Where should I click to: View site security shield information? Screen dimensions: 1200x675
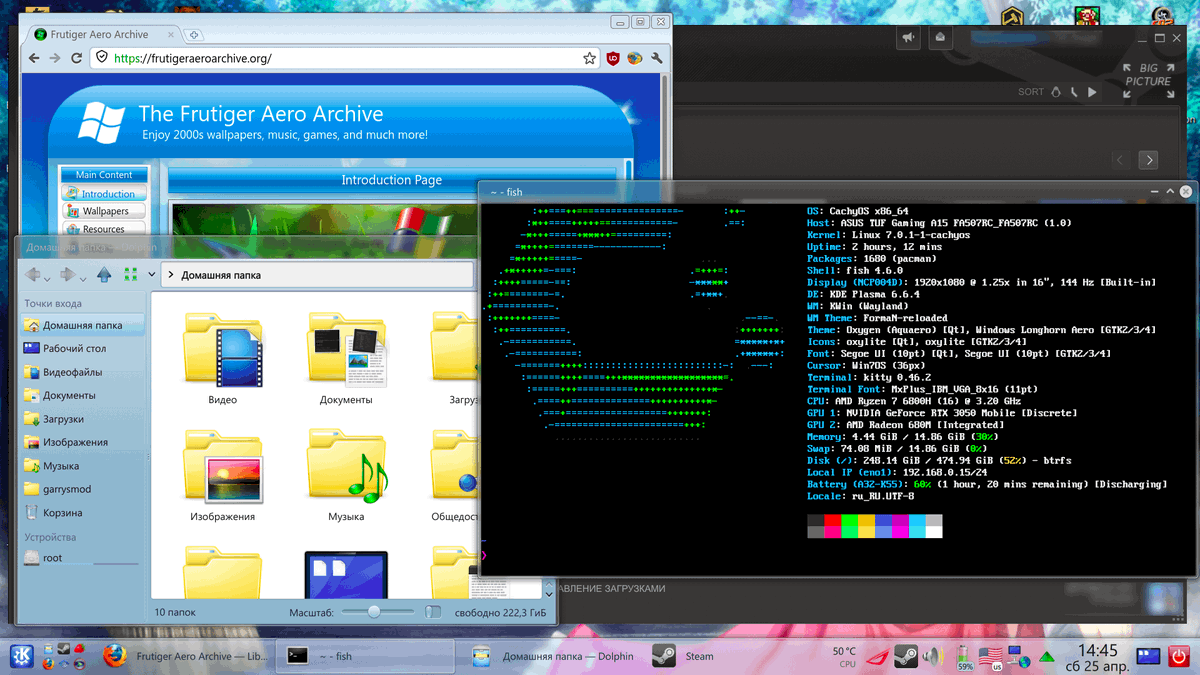(101, 58)
